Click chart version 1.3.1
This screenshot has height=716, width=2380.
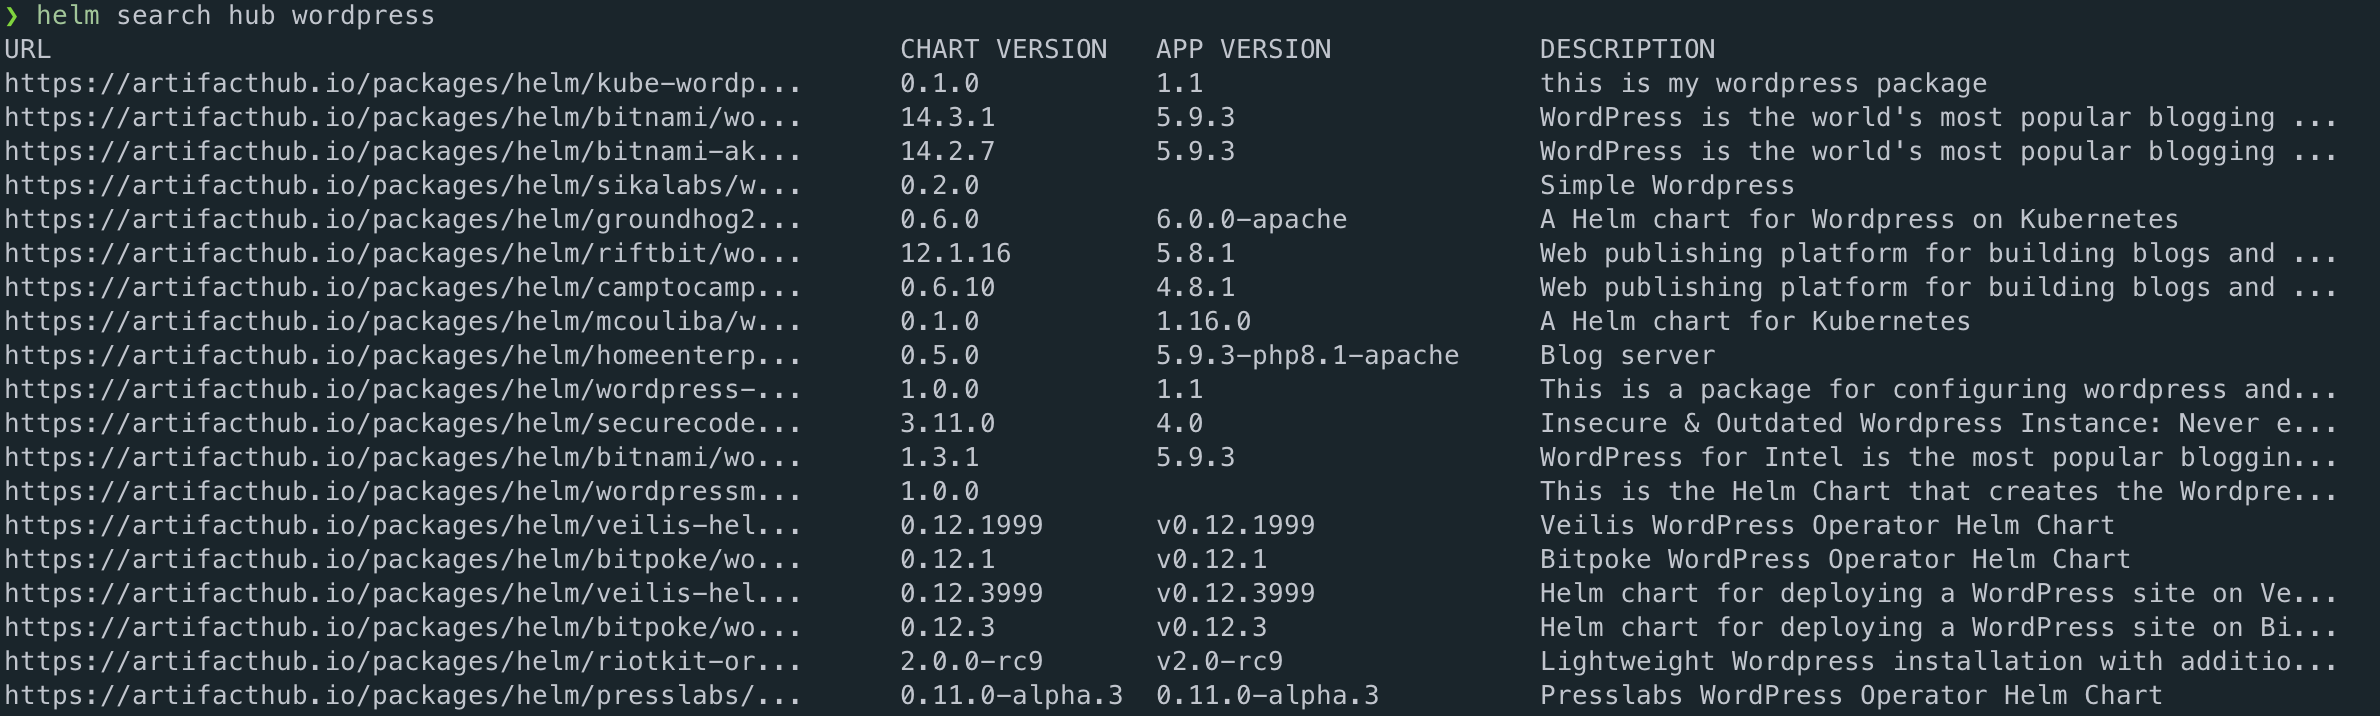pyautogui.click(x=940, y=458)
